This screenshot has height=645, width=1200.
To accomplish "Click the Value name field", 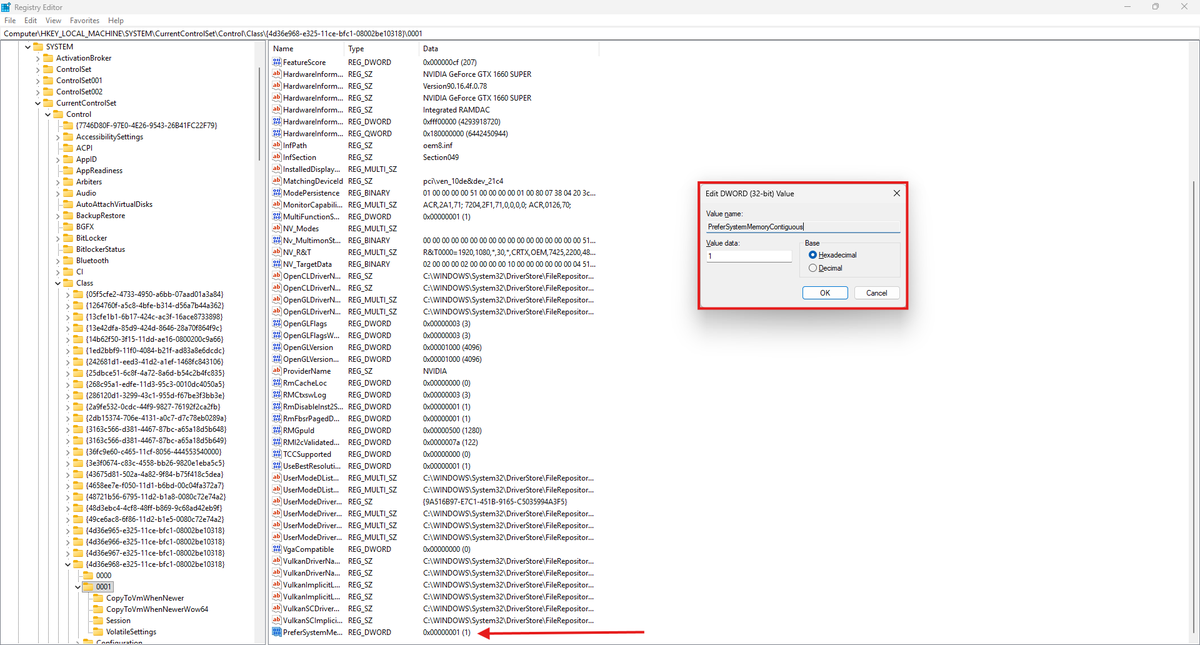I will 803,227.
